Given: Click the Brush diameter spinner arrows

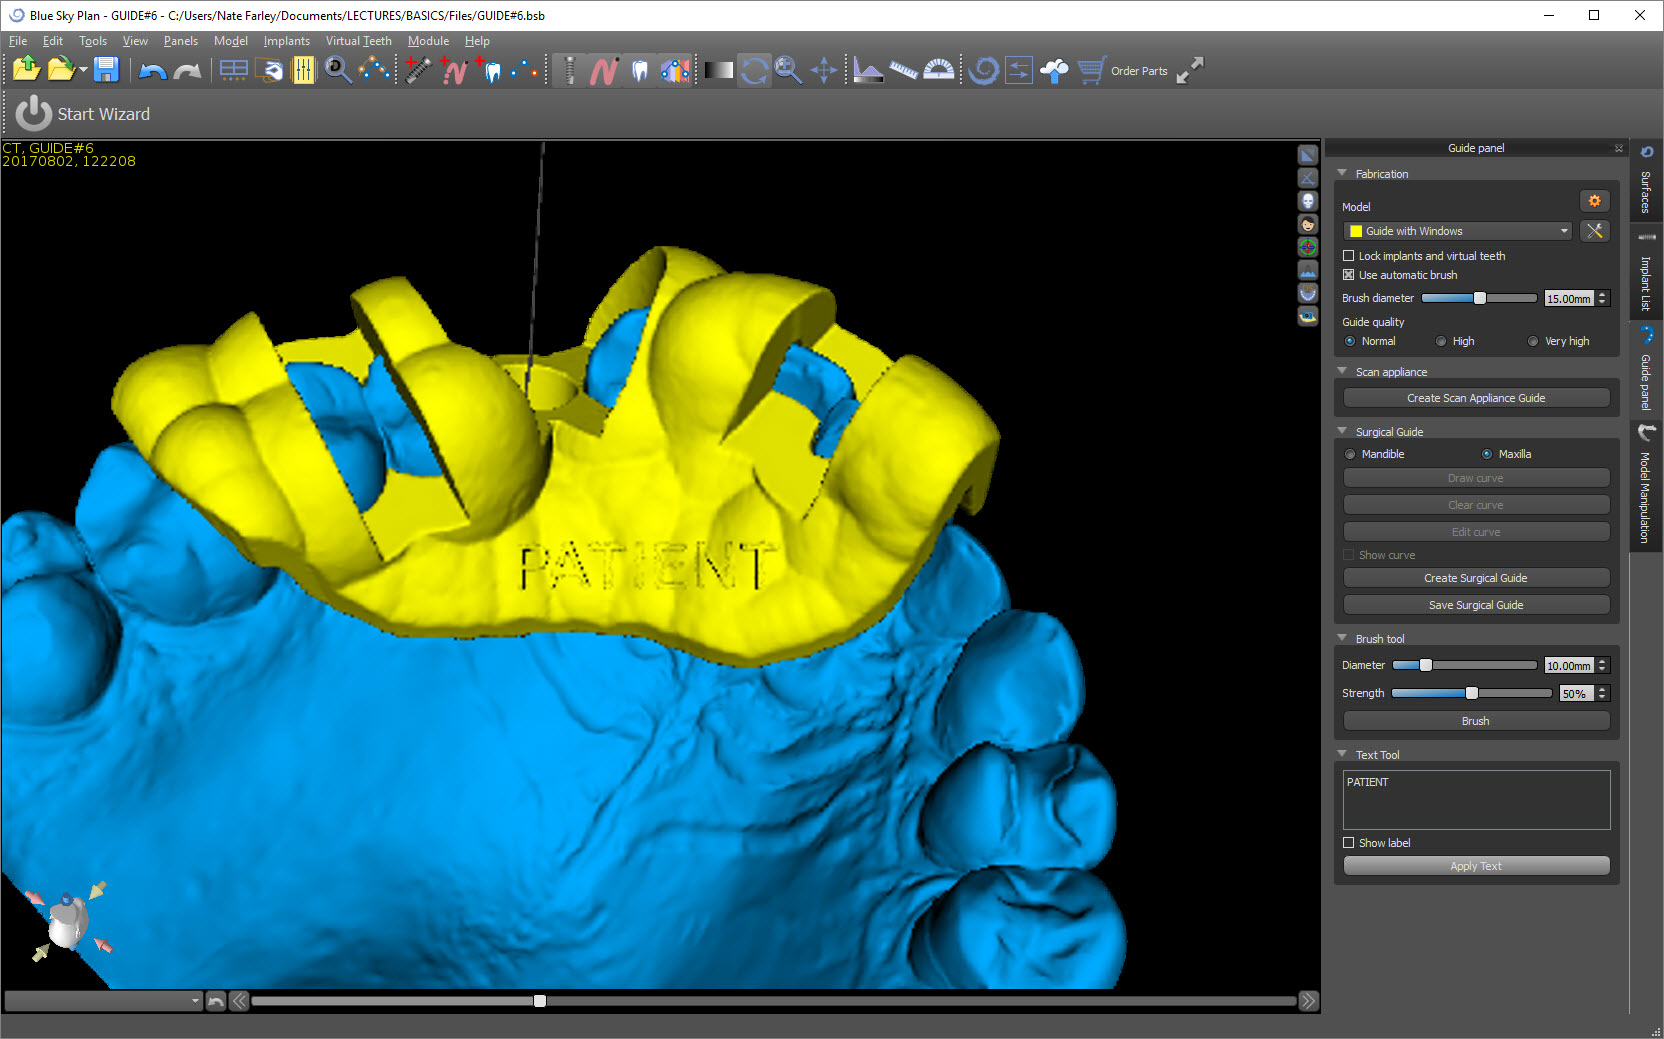Looking at the screenshot, I should pyautogui.click(x=1602, y=298).
